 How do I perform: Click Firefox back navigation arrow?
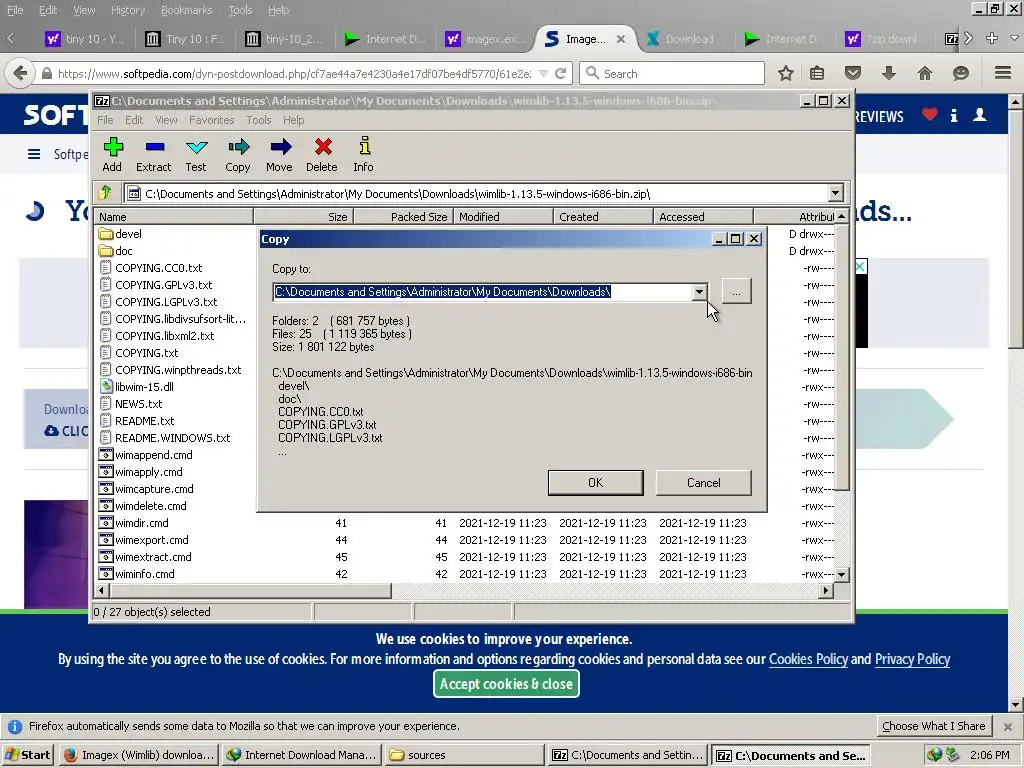(x=20, y=73)
